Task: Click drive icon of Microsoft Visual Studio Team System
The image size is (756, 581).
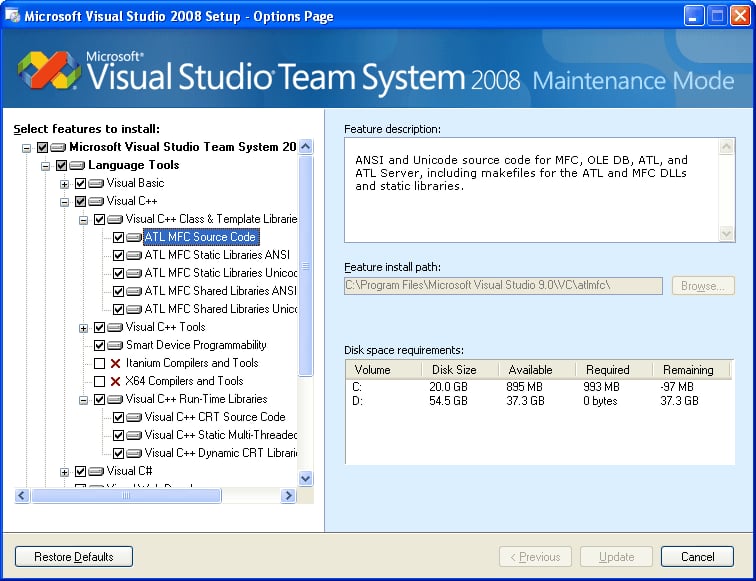Action: (58, 147)
